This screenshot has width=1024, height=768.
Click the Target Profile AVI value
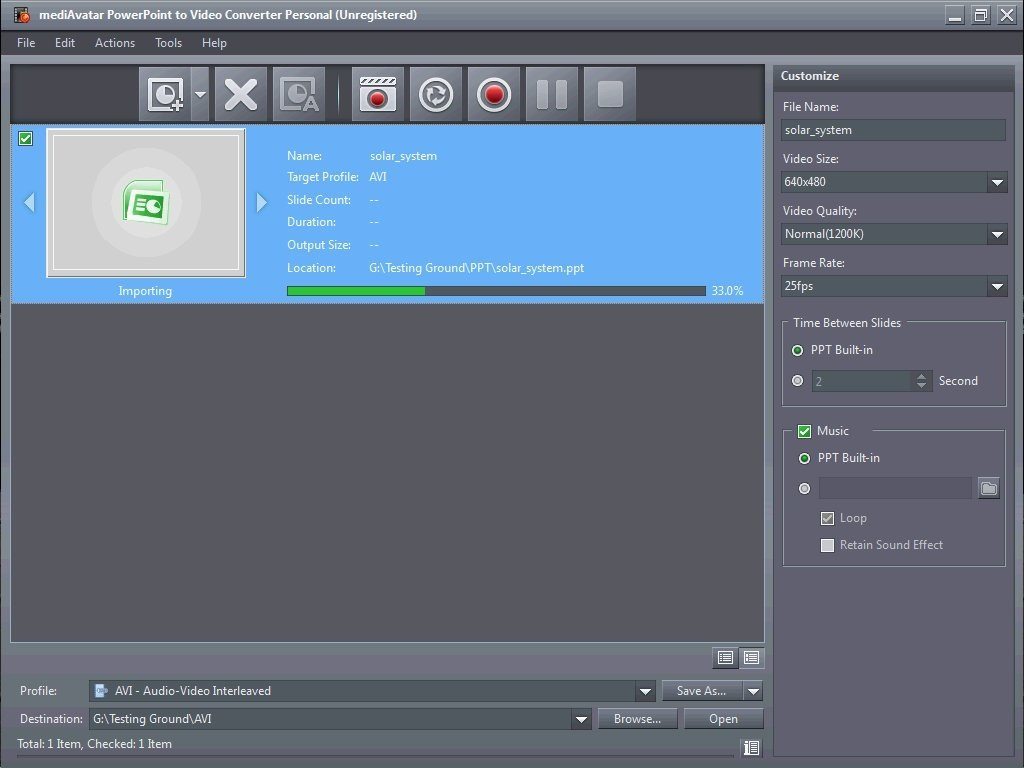[x=377, y=177]
